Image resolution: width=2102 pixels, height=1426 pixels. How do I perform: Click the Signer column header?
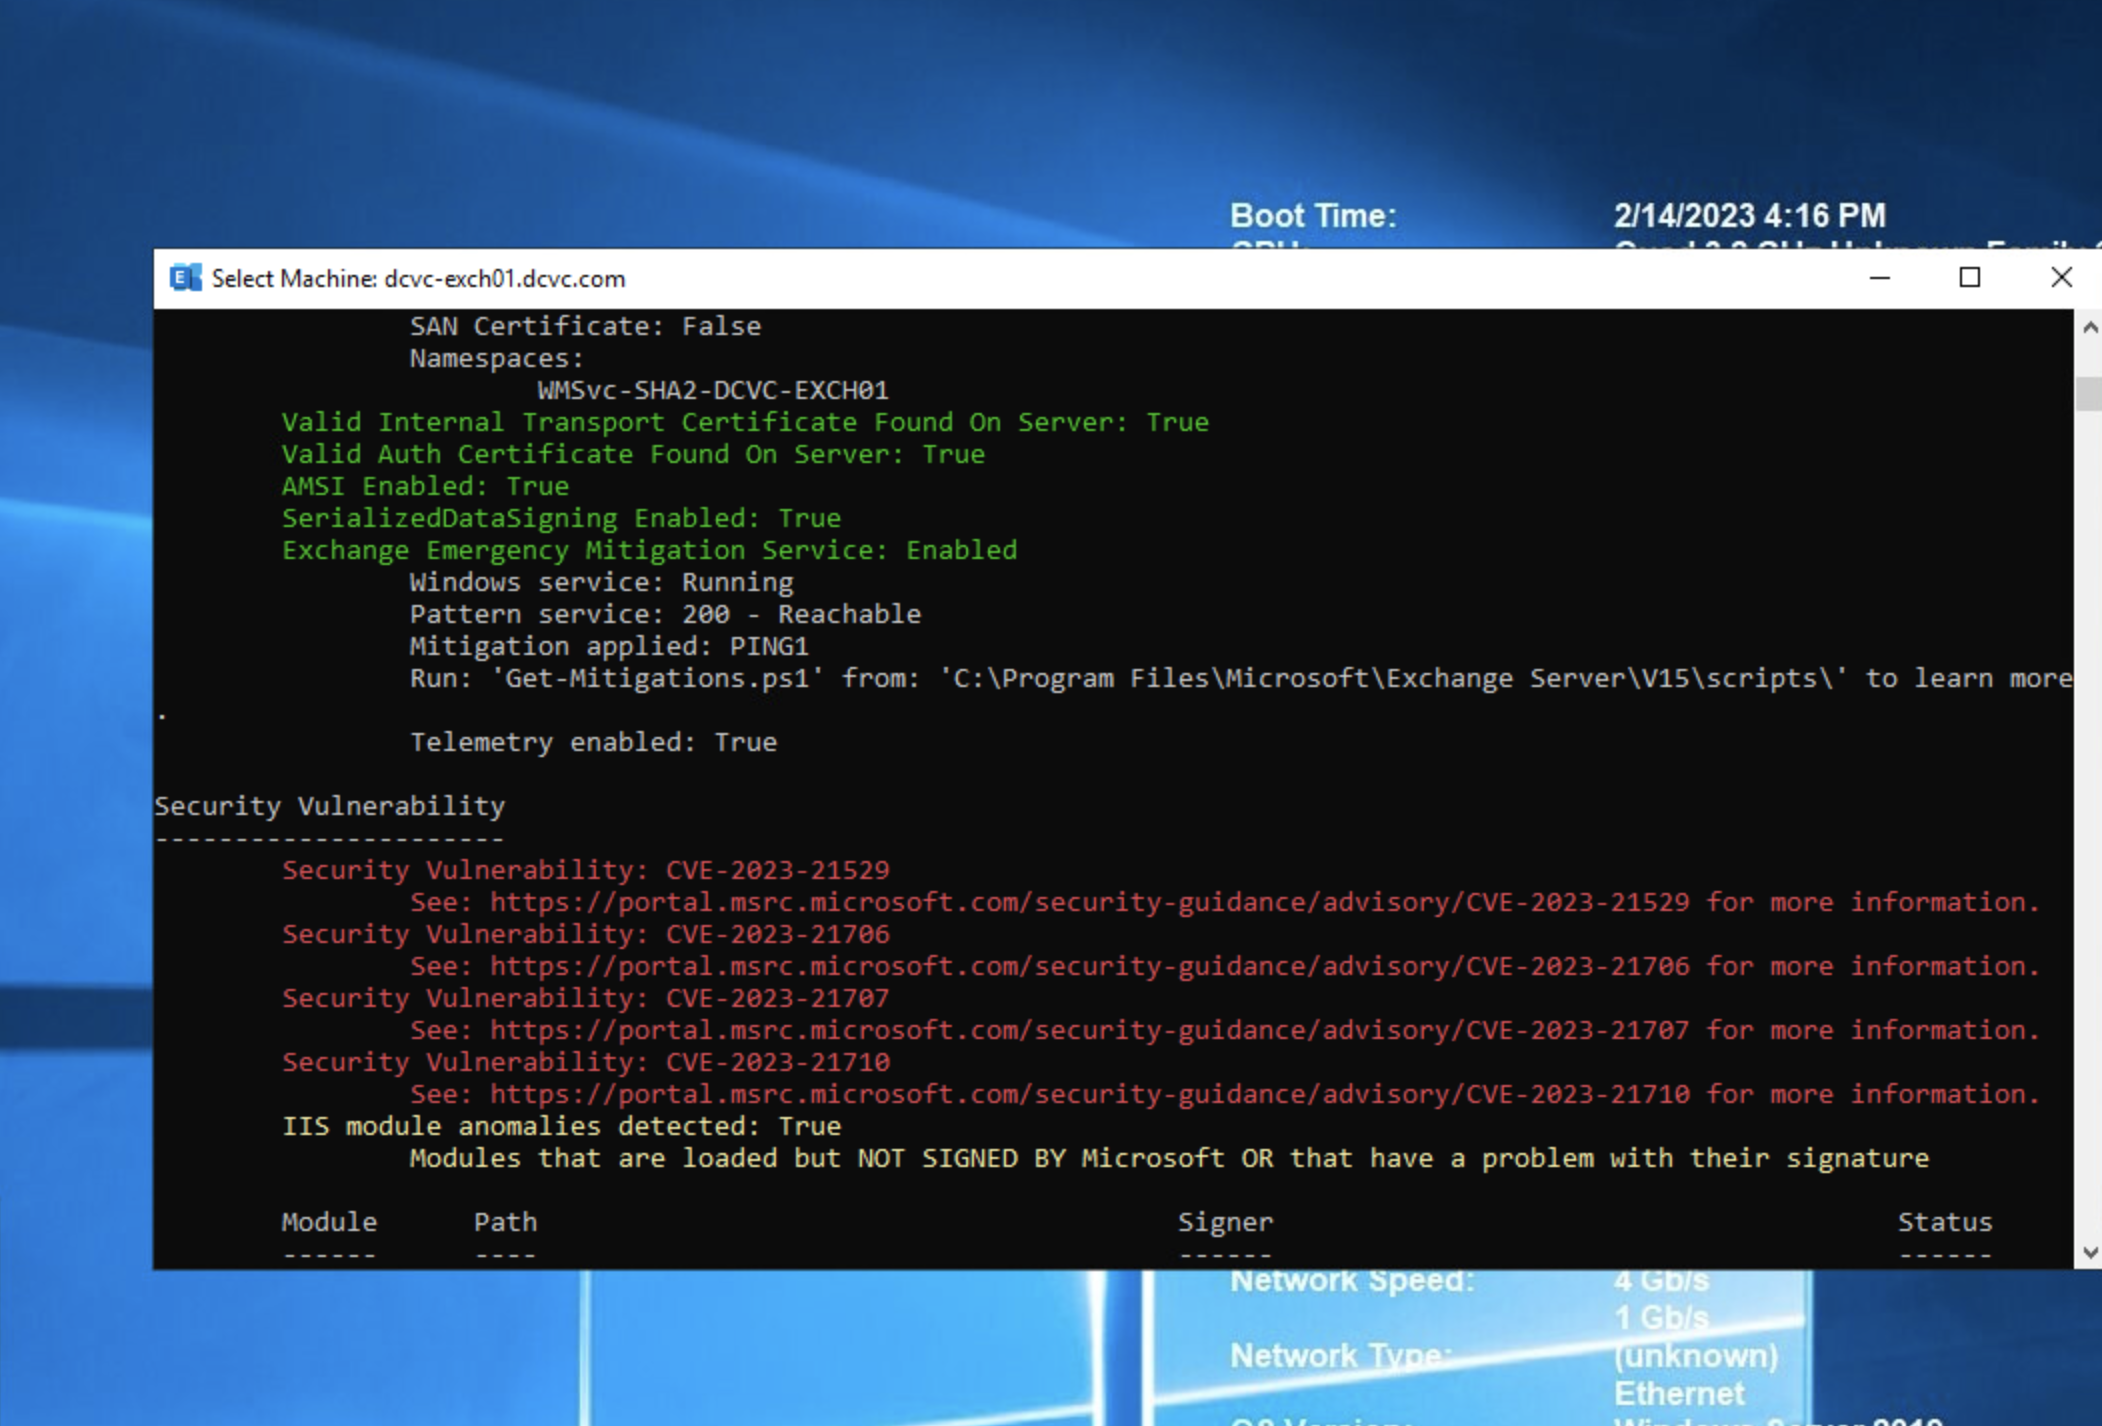coord(1224,1222)
